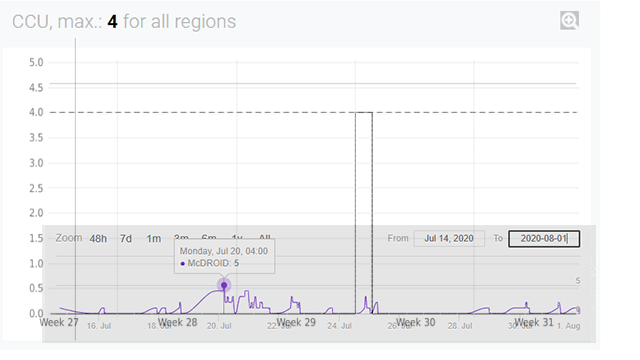Select the highlighted Jul 20 data point
The height and width of the screenshot is (360, 640).
tap(224, 285)
